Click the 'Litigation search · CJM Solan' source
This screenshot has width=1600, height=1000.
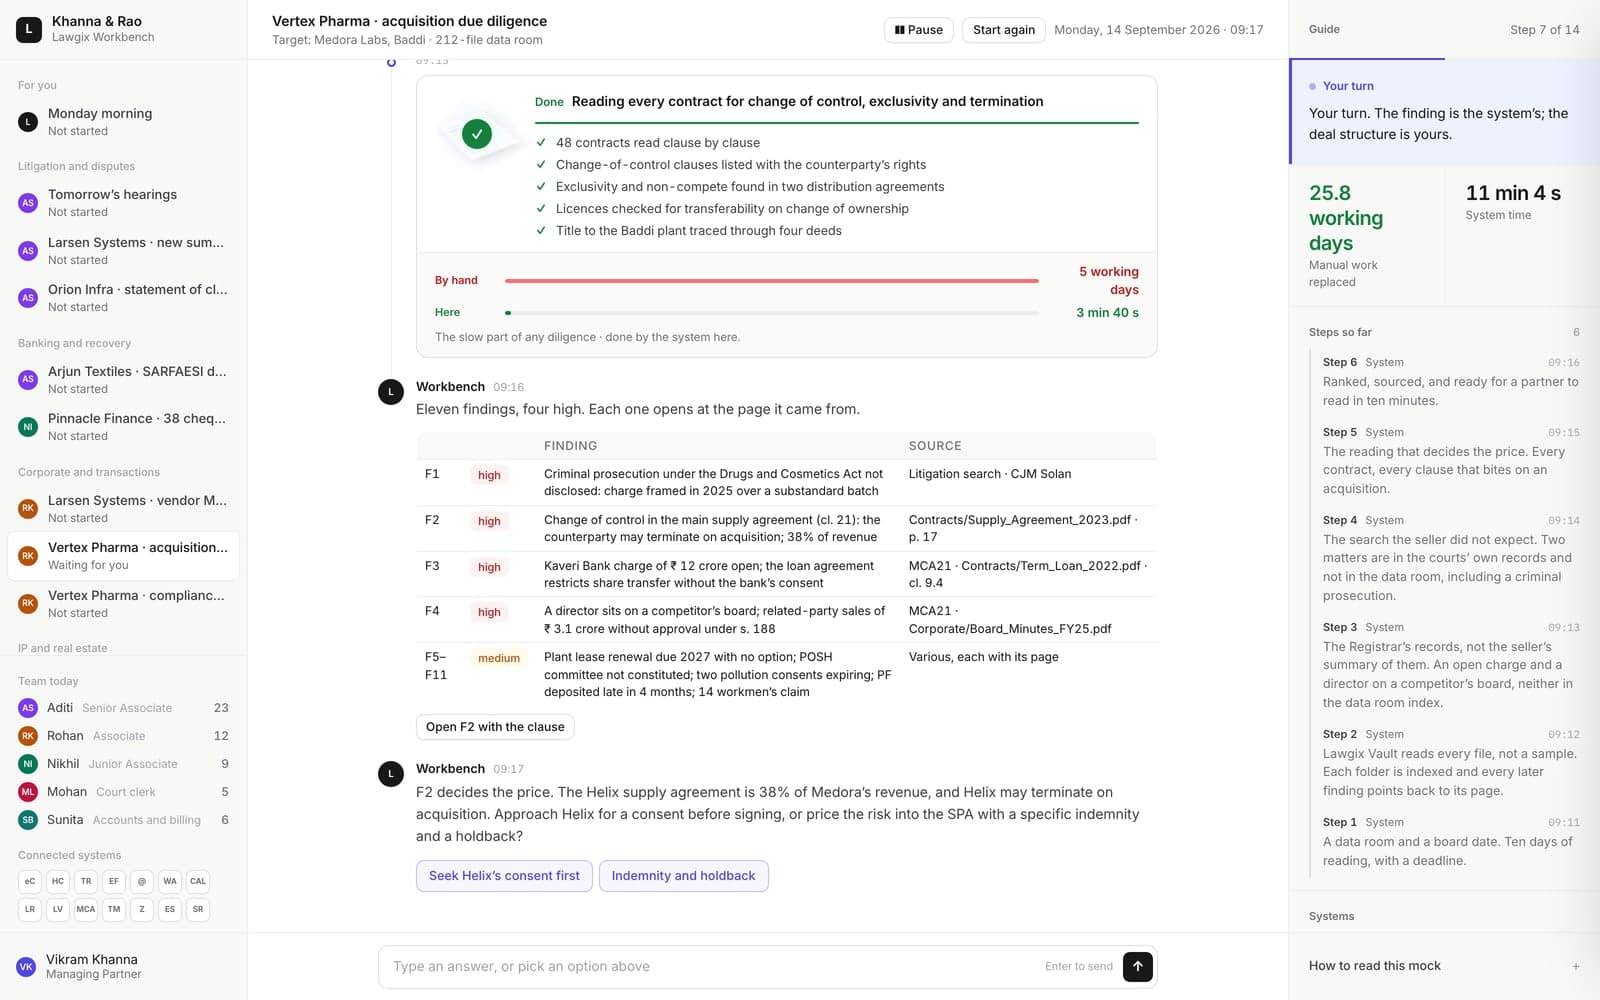(990, 474)
